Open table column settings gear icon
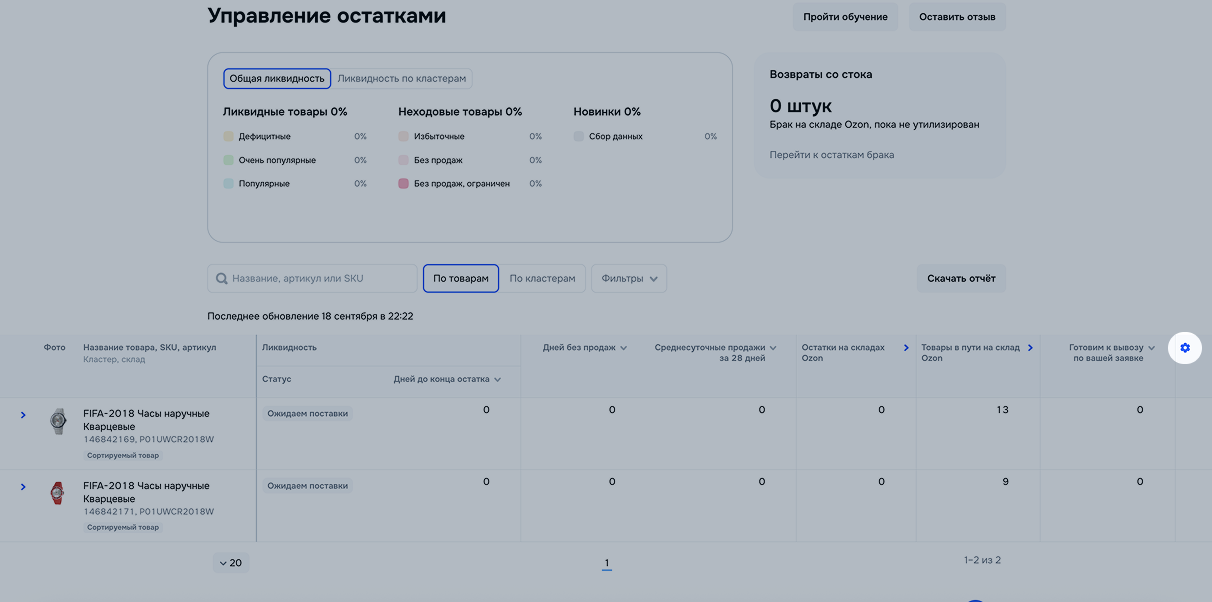The width and height of the screenshot is (1212, 602). click(x=1185, y=347)
